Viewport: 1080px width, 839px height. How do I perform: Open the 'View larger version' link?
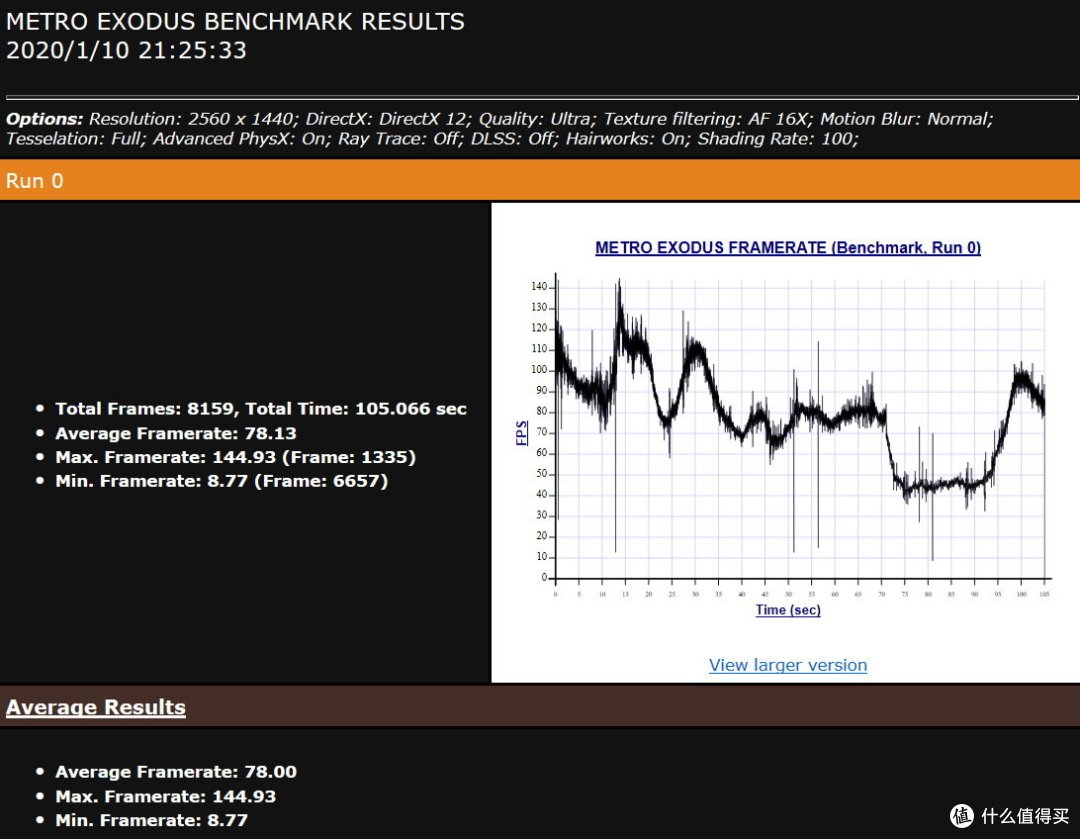787,665
